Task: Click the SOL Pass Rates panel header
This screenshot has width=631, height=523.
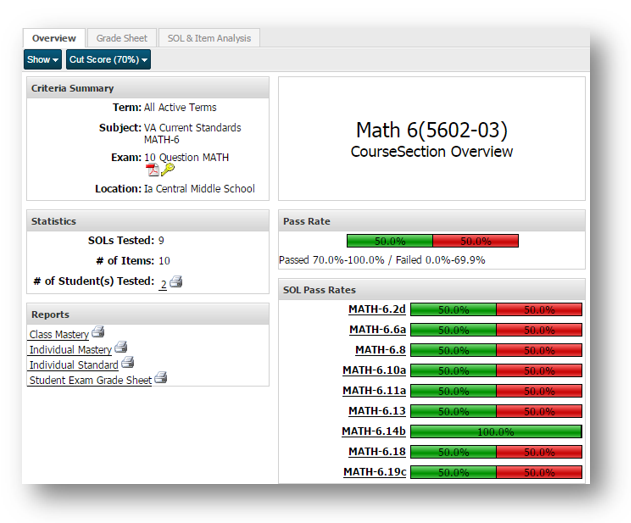Action: pos(432,290)
